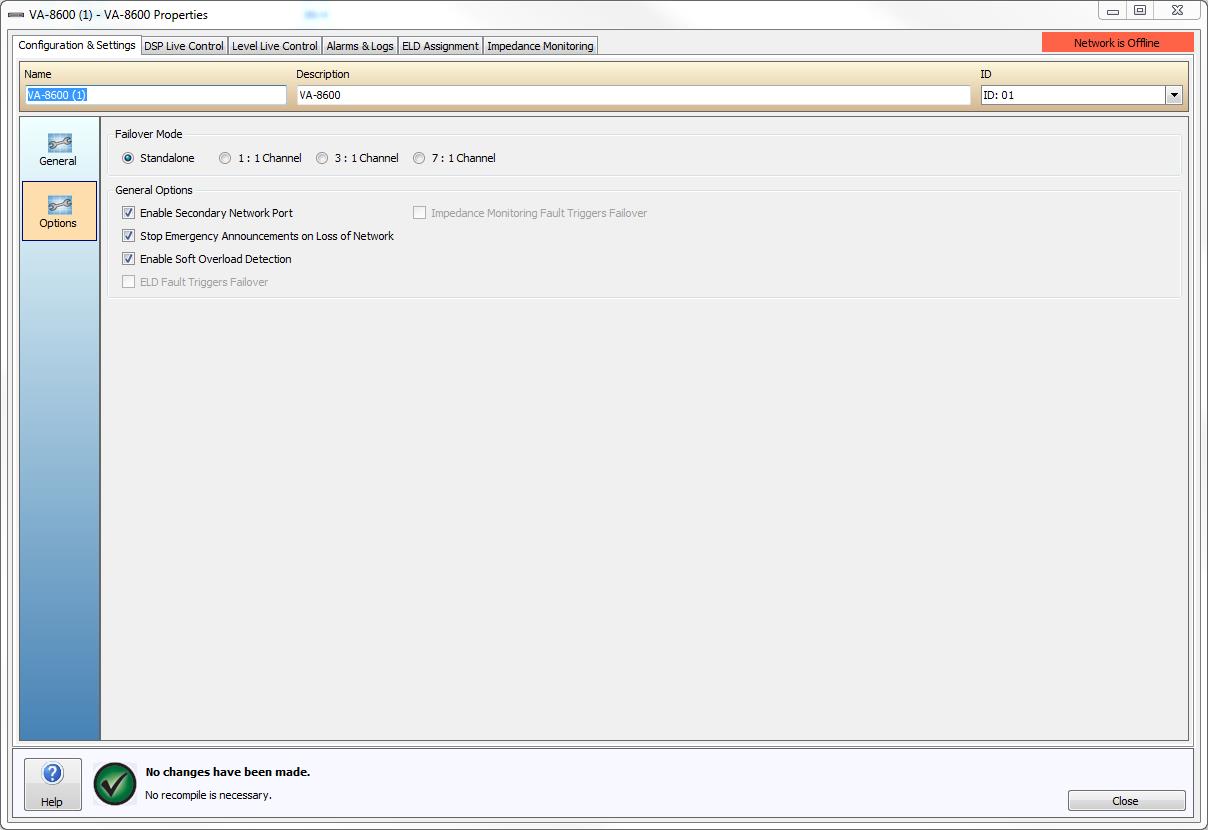Viewport: 1208px width, 830px height.
Task: Toggle ELD Fault Triggers Failover checkbox
Action: (128, 282)
